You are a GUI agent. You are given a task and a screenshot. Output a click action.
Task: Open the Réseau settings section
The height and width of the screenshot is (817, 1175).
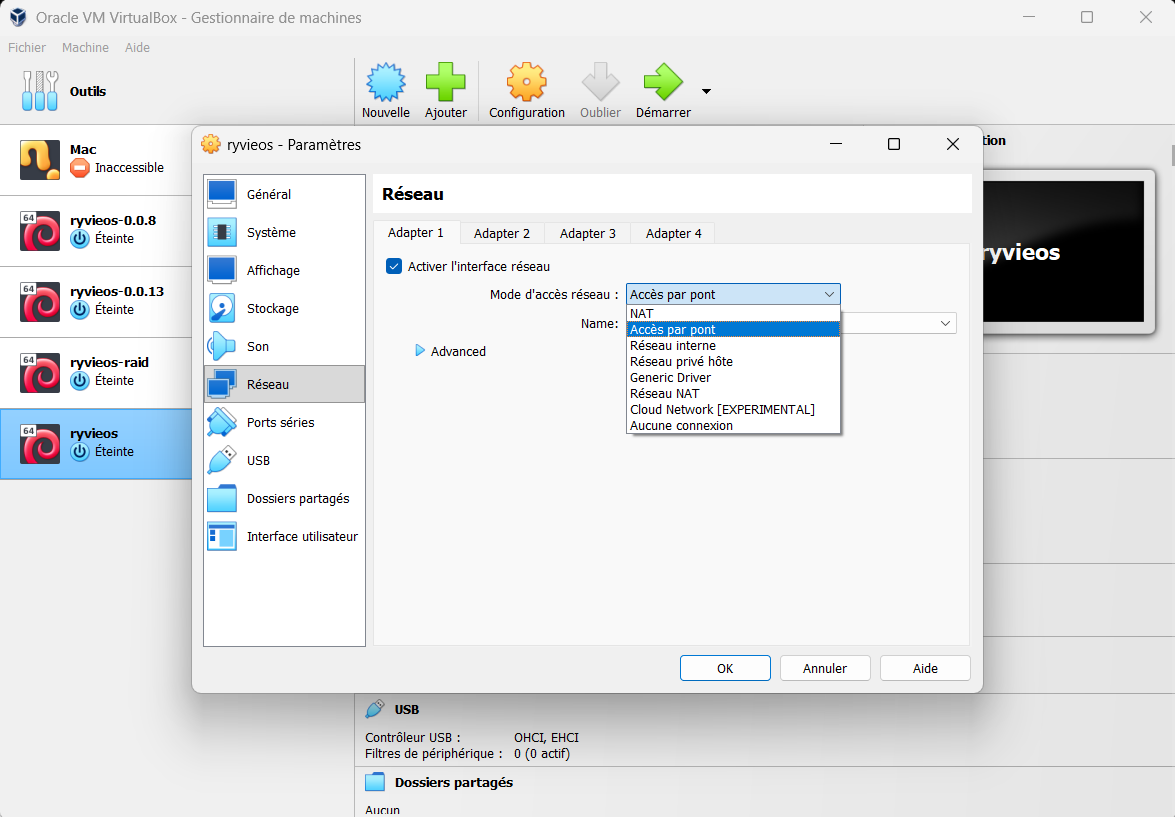[x=284, y=385]
